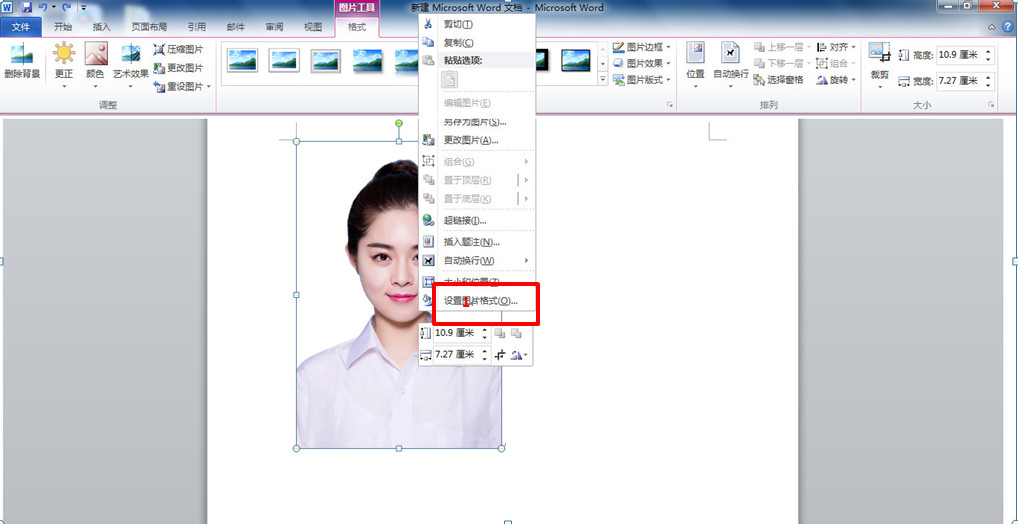1018x524 pixels.
Task: Click 压缩图片 compress pictures
Action: click(x=178, y=49)
